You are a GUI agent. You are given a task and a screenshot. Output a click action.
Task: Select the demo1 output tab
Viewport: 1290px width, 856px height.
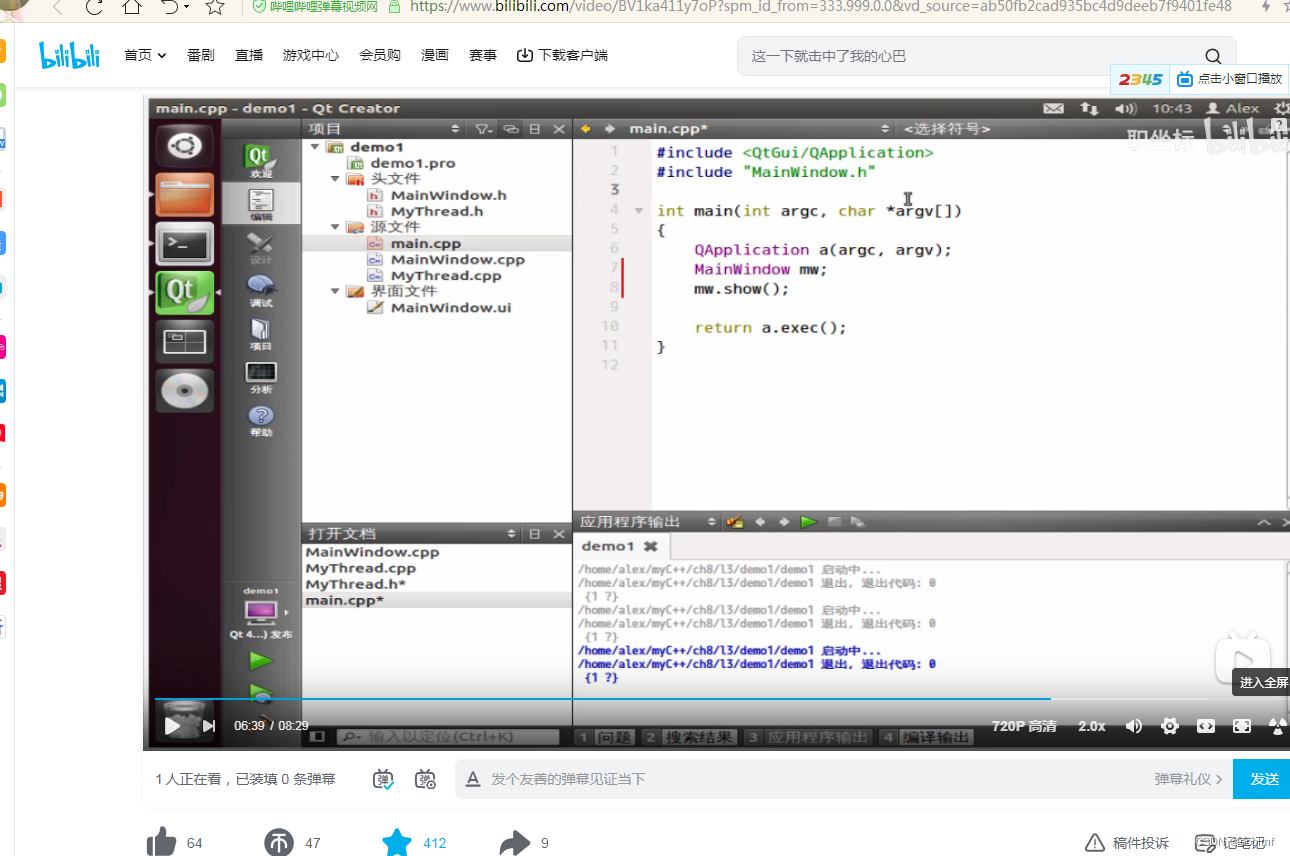(x=620, y=546)
